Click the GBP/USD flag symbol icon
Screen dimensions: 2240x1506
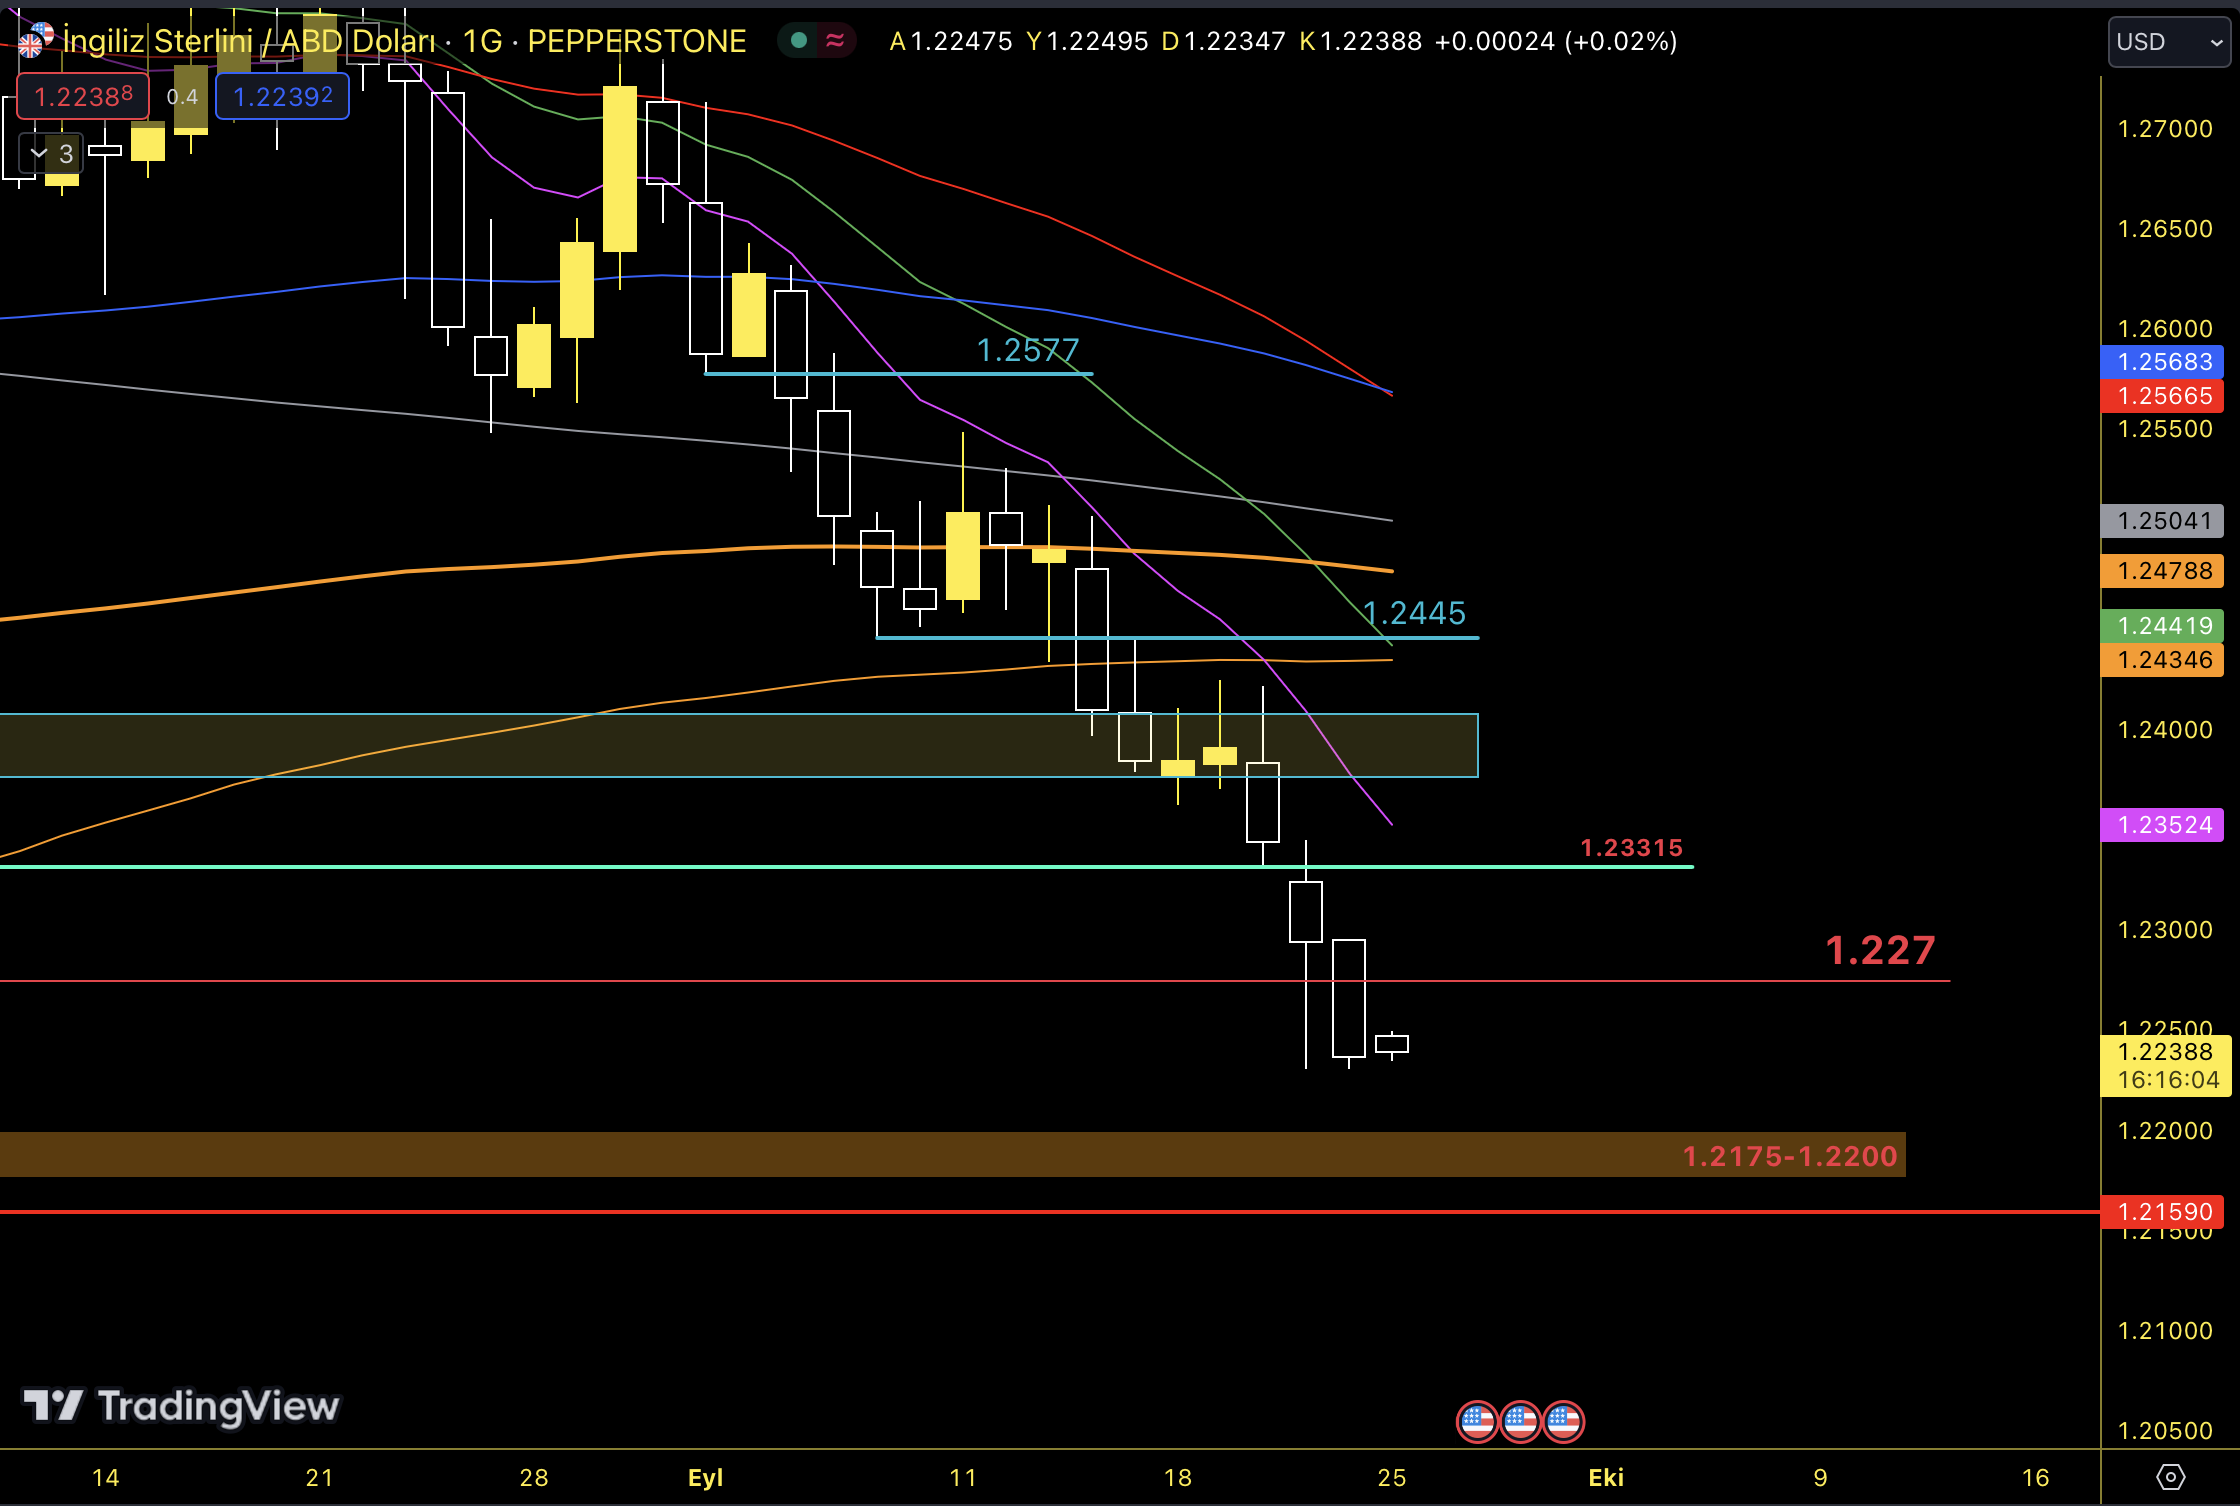pos(36,40)
